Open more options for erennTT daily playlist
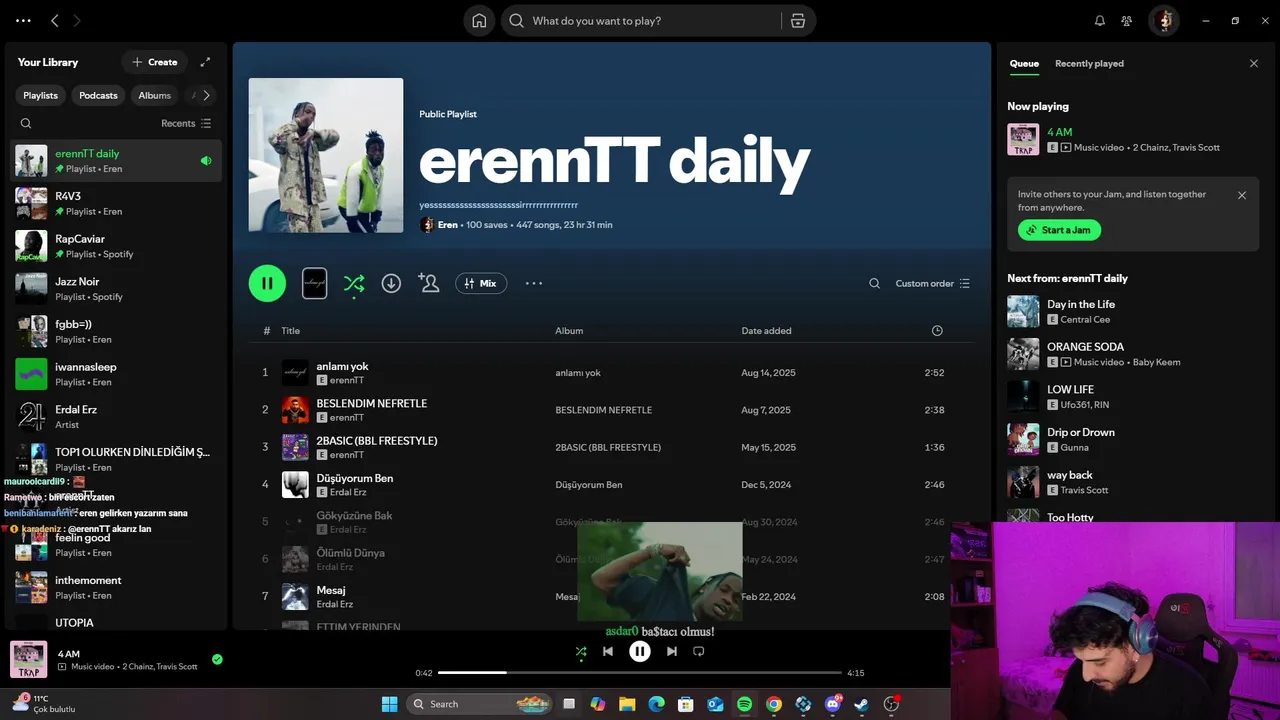The width and height of the screenshot is (1280, 720). click(534, 283)
